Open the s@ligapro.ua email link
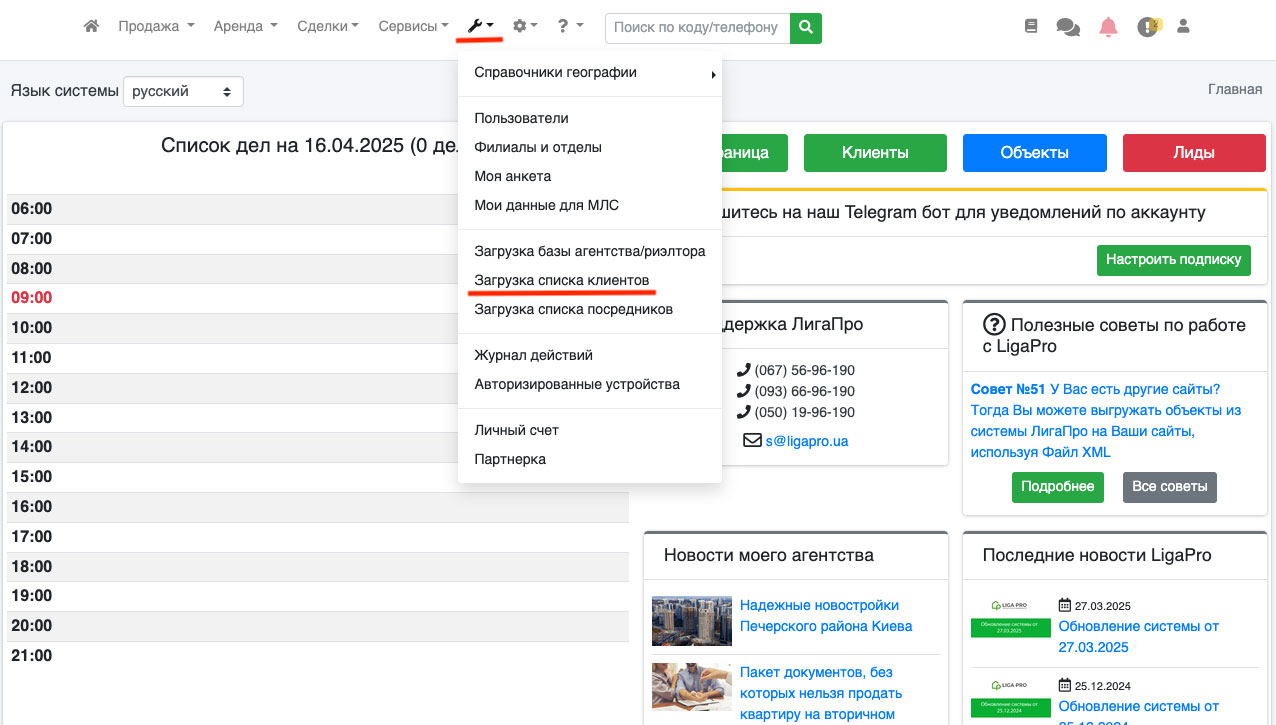This screenshot has width=1276, height=725. (x=807, y=440)
